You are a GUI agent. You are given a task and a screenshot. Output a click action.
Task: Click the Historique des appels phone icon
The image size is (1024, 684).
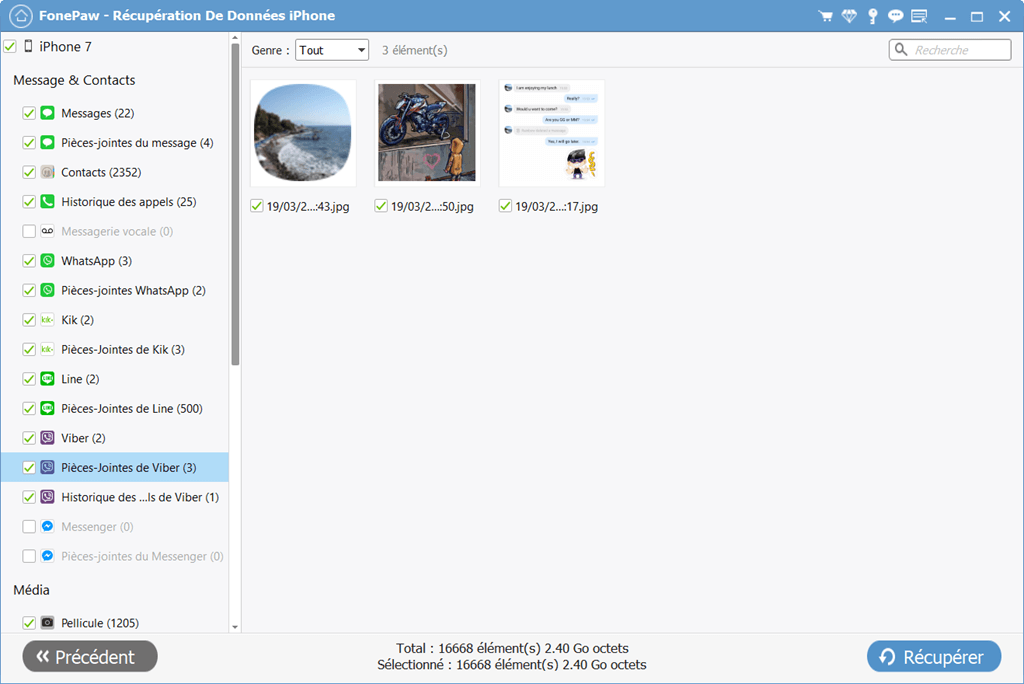coord(47,201)
